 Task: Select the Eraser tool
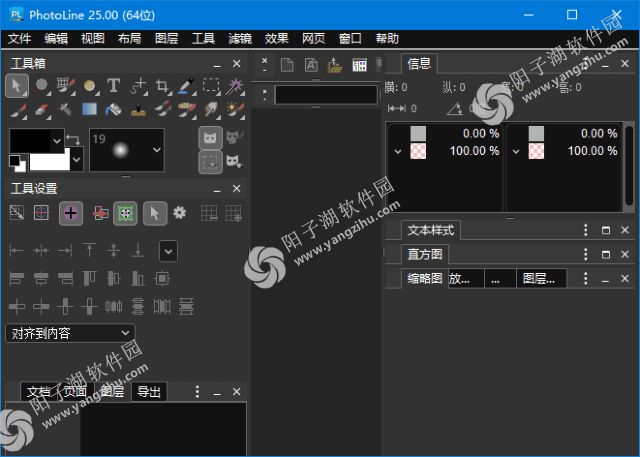tap(41, 110)
